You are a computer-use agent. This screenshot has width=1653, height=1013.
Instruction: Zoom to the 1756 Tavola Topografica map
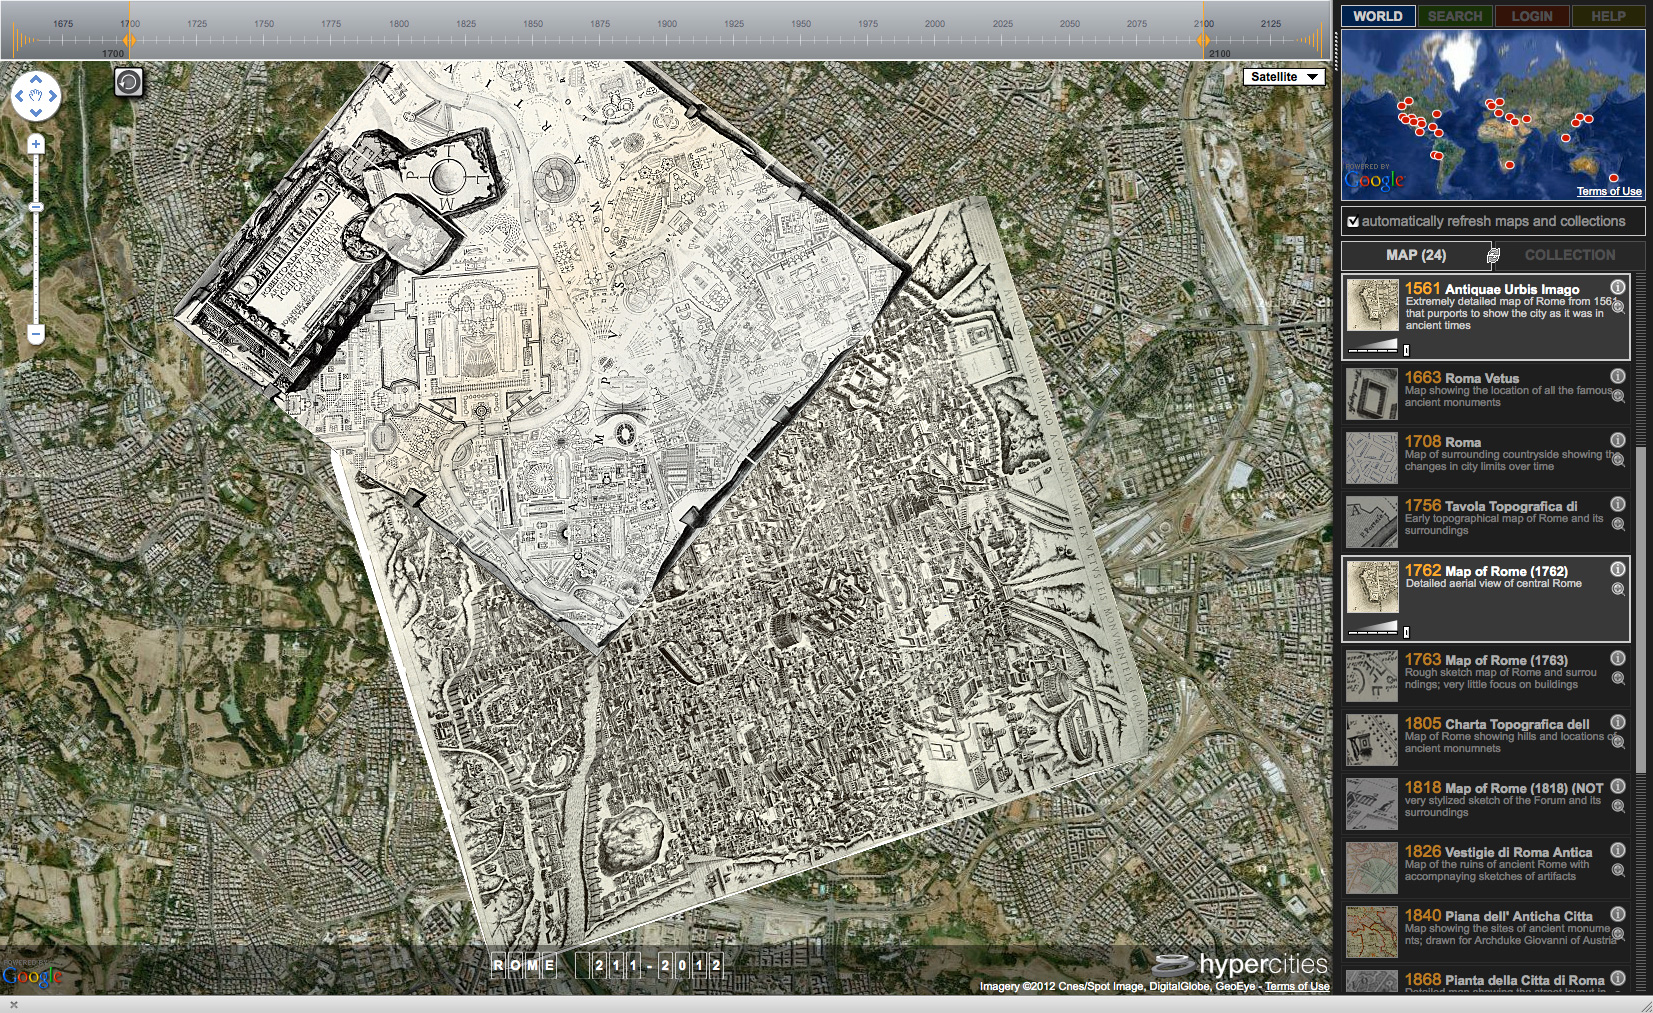tap(1618, 525)
